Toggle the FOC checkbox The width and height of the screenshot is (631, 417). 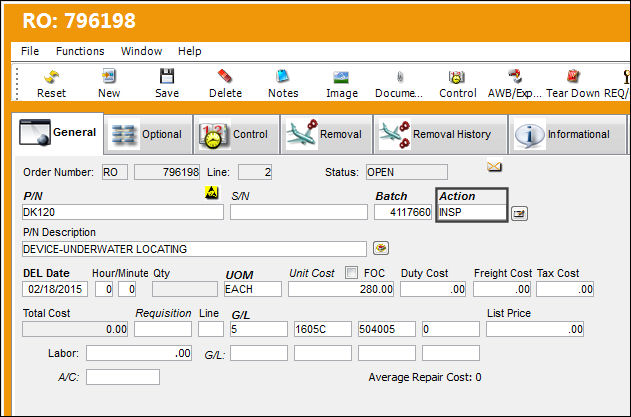pos(351,273)
